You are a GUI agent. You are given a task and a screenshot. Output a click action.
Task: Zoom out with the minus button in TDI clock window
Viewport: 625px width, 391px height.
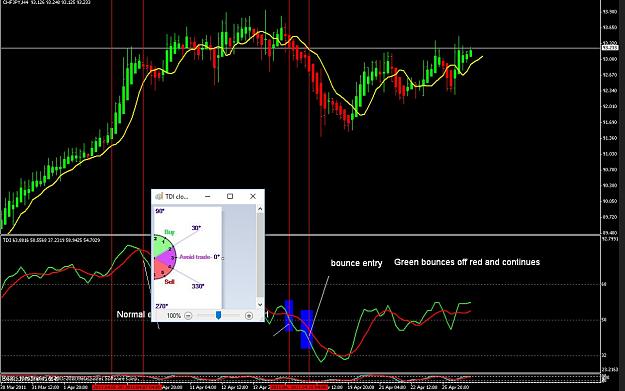188,316
